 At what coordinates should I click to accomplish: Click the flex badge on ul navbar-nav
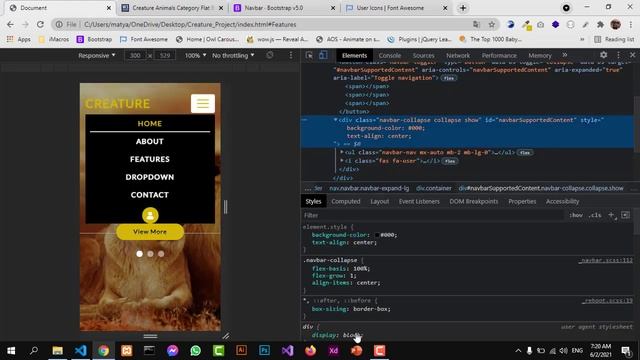[x=524, y=153]
